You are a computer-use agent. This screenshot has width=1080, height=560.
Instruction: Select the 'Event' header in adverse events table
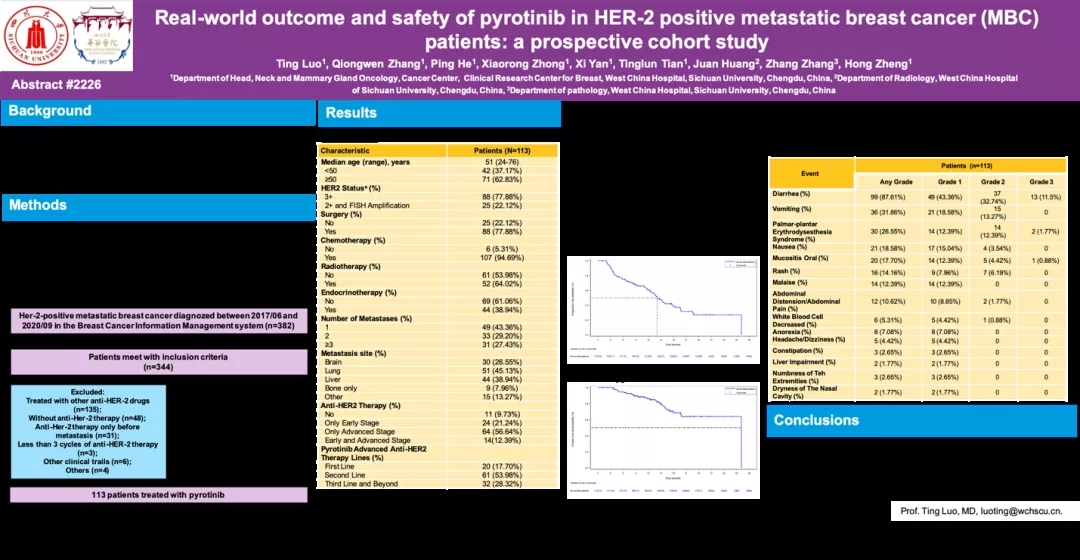pyautogui.click(x=811, y=173)
